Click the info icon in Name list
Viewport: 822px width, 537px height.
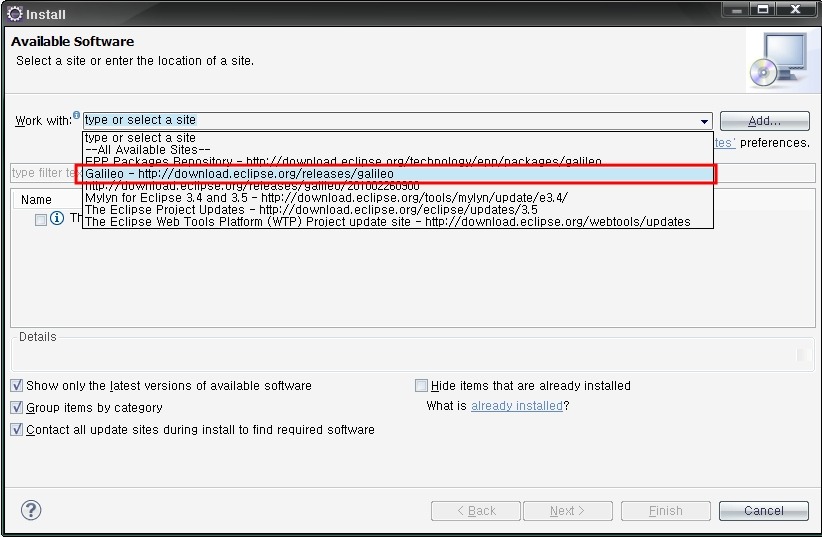coord(57,218)
